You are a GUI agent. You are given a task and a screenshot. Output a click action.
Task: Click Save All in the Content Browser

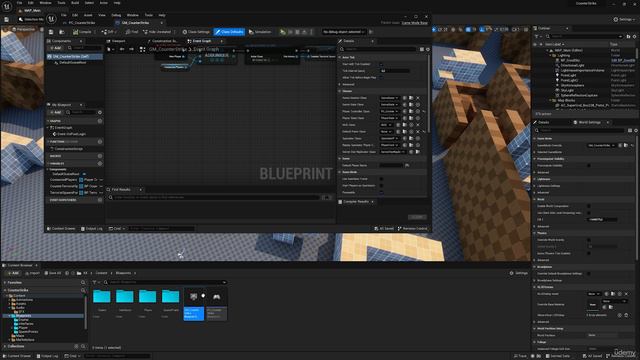52,273
